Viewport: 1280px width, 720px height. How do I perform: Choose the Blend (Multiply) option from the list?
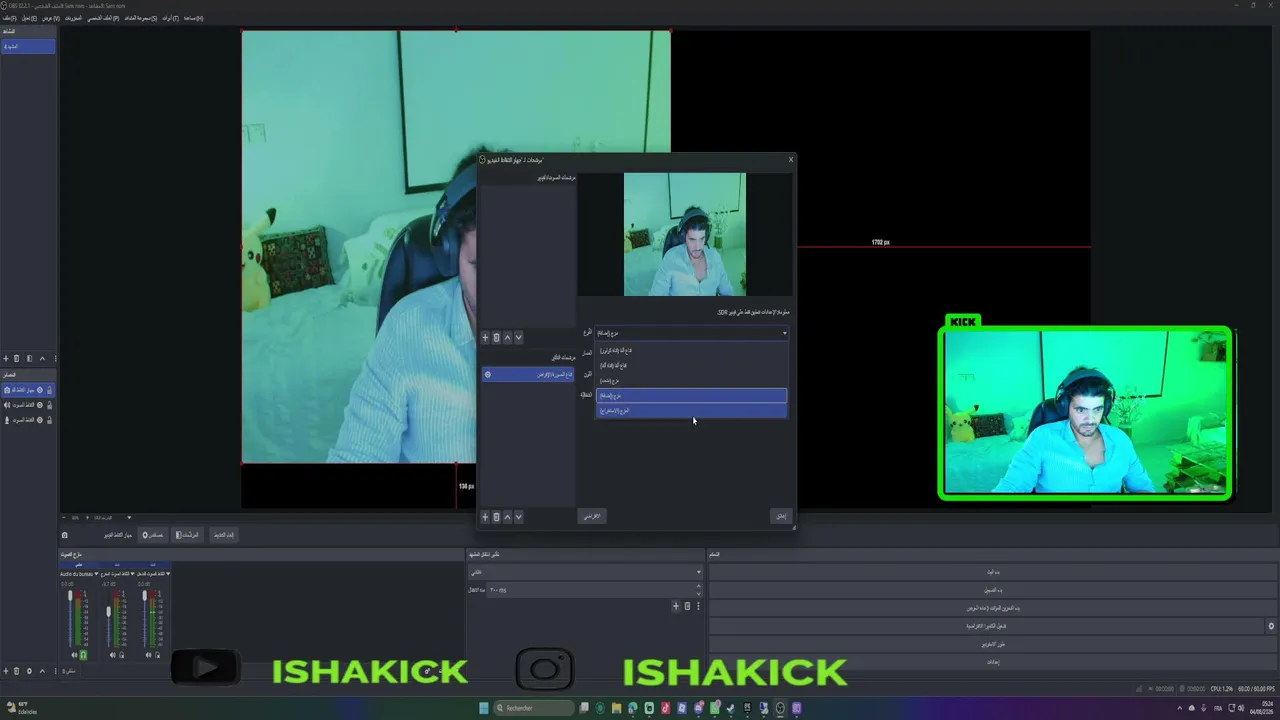pos(692,381)
